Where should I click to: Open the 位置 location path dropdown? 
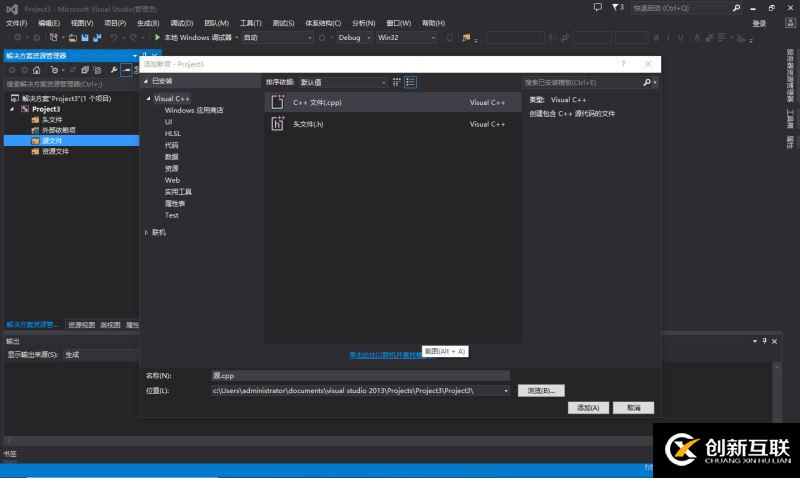click(x=506, y=391)
